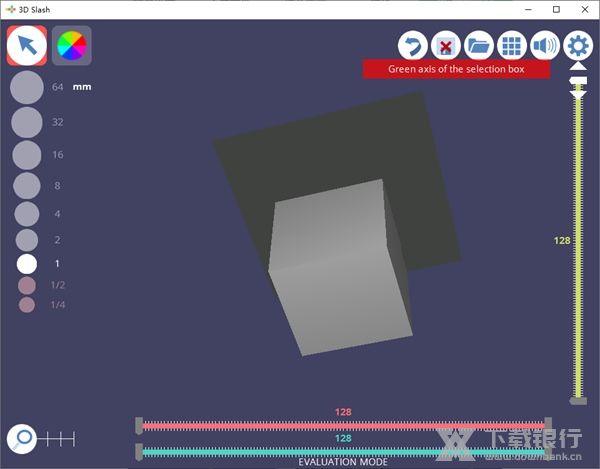Click the gray cube in viewport
The width and height of the screenshot is (600, 469).
click(341, 268)
